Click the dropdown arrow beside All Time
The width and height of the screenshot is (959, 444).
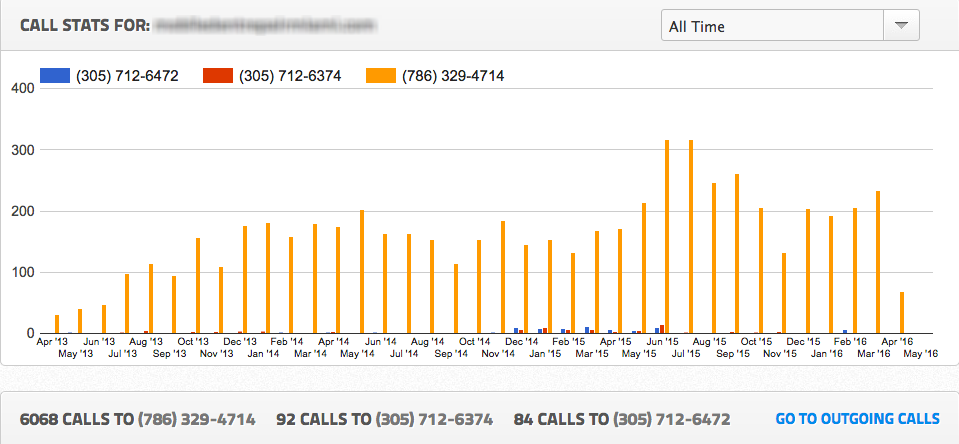coord(901,27)
